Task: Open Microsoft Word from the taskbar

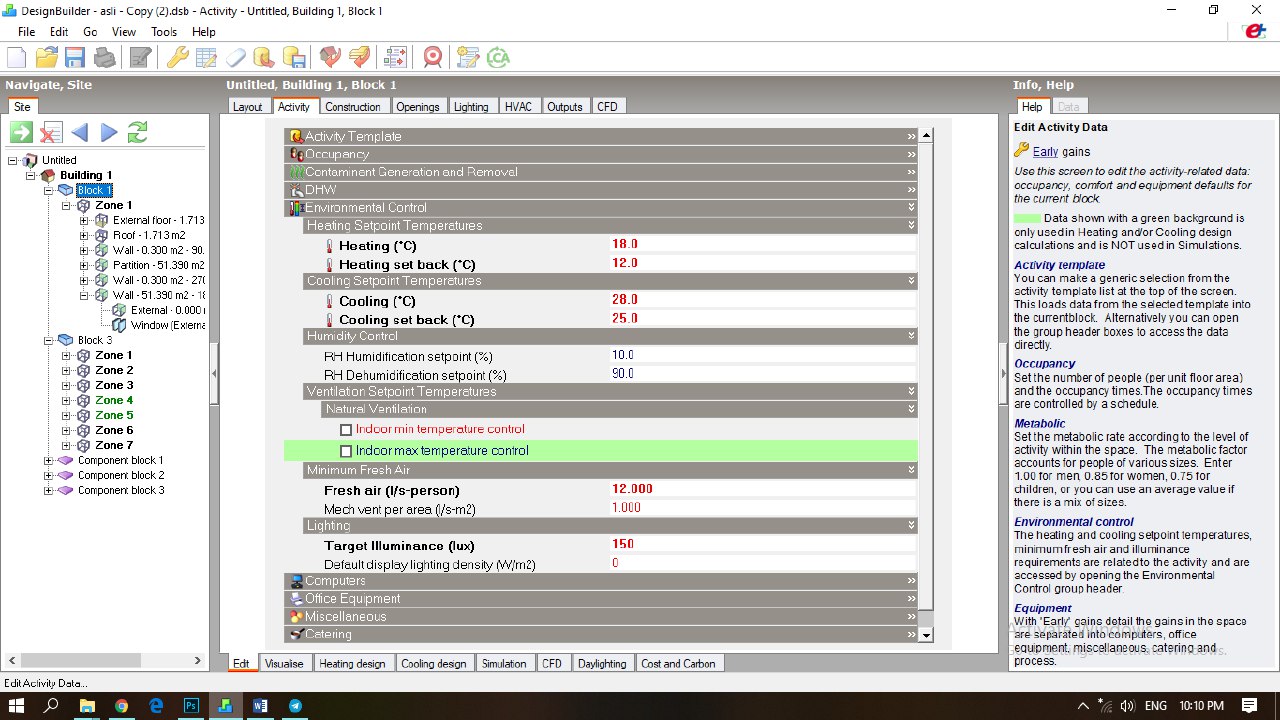Action: tap(260, 706)
